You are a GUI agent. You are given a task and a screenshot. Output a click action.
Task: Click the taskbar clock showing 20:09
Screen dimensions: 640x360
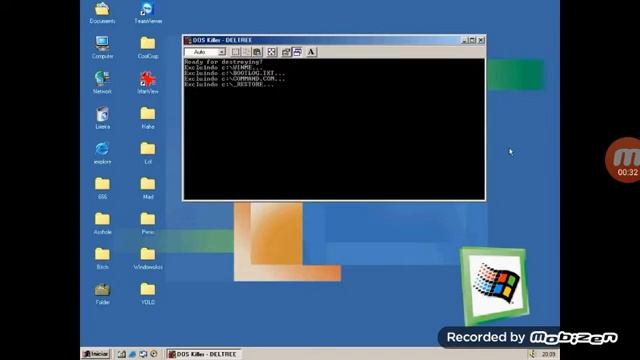pos(548,354)
